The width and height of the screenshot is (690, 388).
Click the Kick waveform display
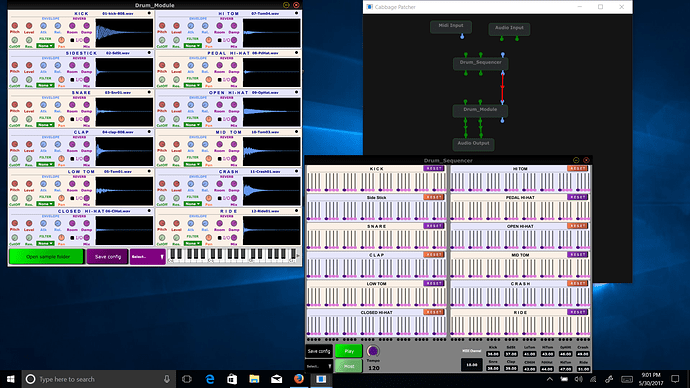click(x=124, y=33)
